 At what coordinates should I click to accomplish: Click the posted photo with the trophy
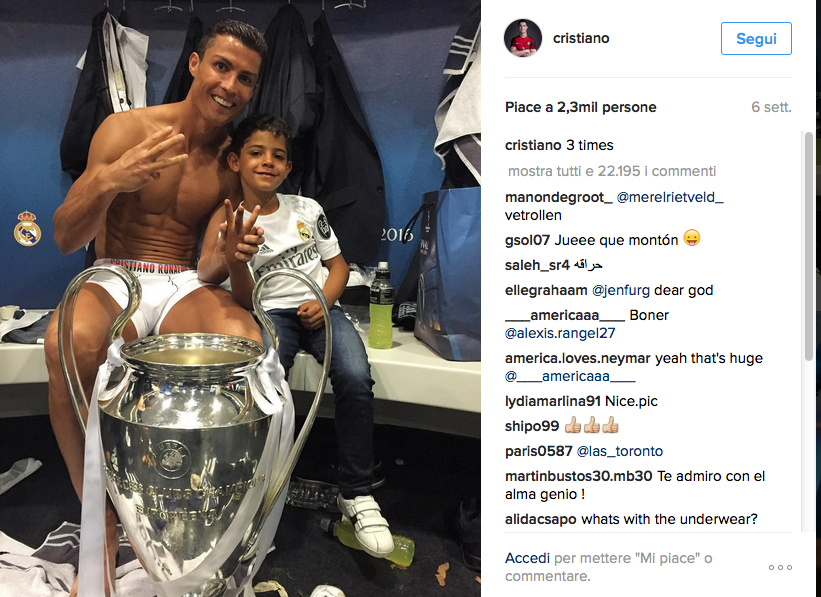point(240,298)
